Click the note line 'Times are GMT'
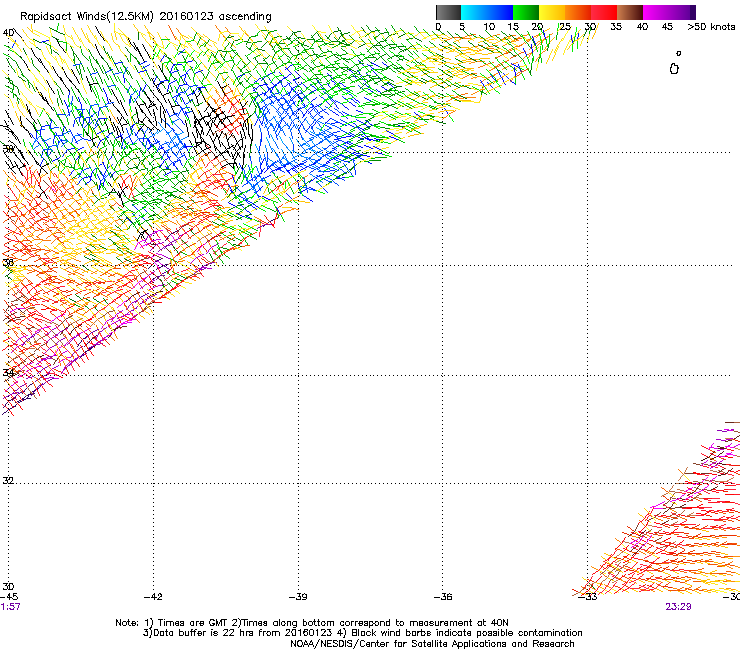The width and height of the screenshot is (740, 650). coord(193,623)
